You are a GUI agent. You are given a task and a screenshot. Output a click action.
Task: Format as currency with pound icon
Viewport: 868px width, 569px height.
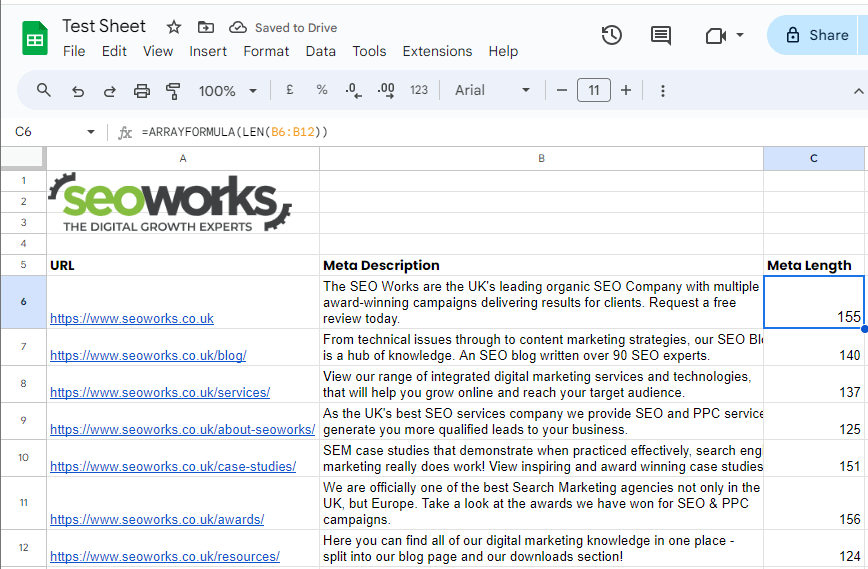click(290, 90)
